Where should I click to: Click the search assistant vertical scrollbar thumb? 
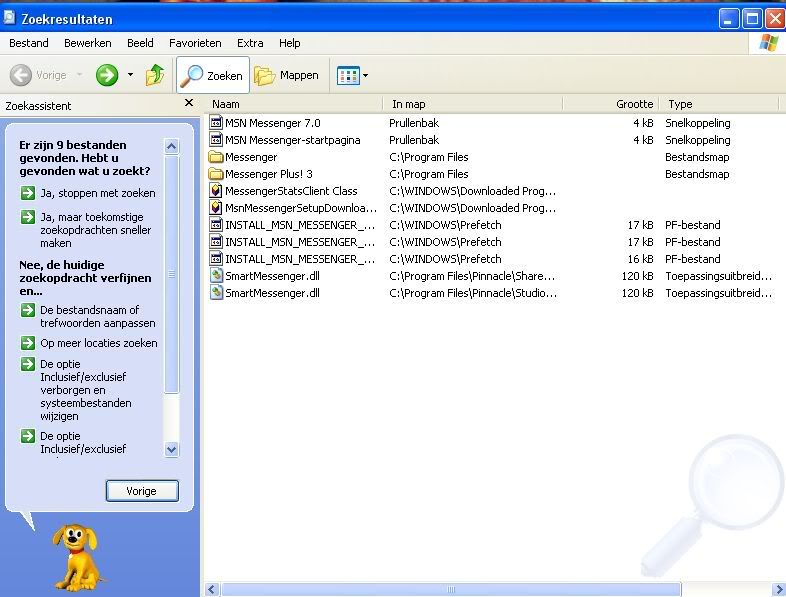click(171, 274)
